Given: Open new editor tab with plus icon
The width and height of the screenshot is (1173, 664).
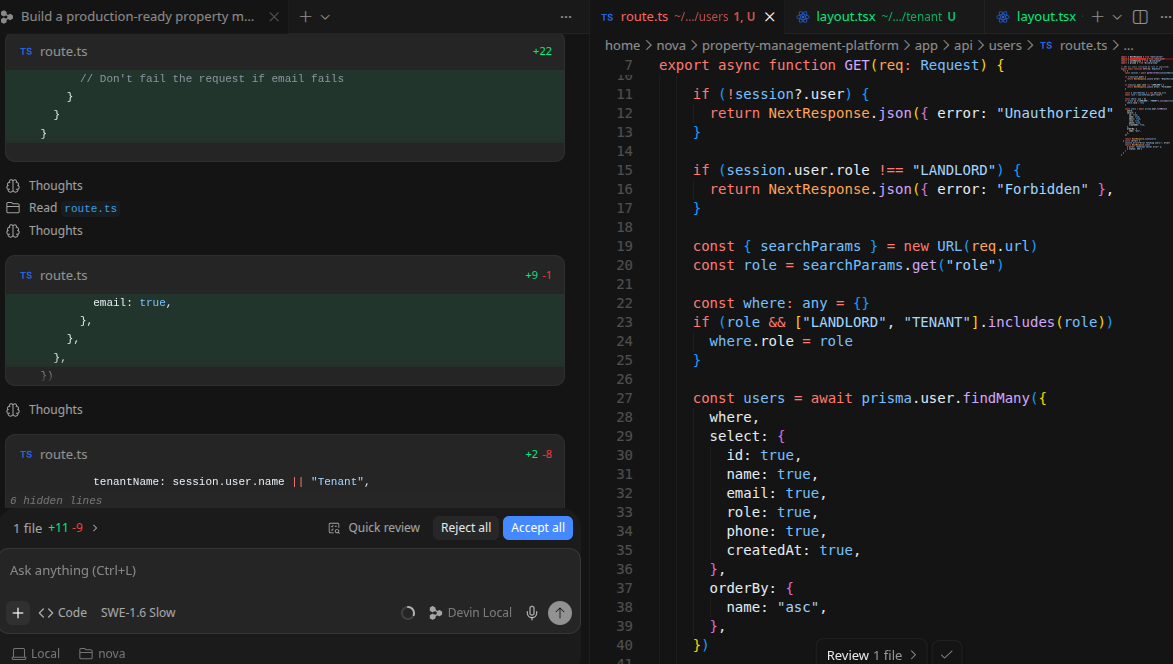Looking at the screenshot, I should pyautogui.click(x=1097, y=16).
